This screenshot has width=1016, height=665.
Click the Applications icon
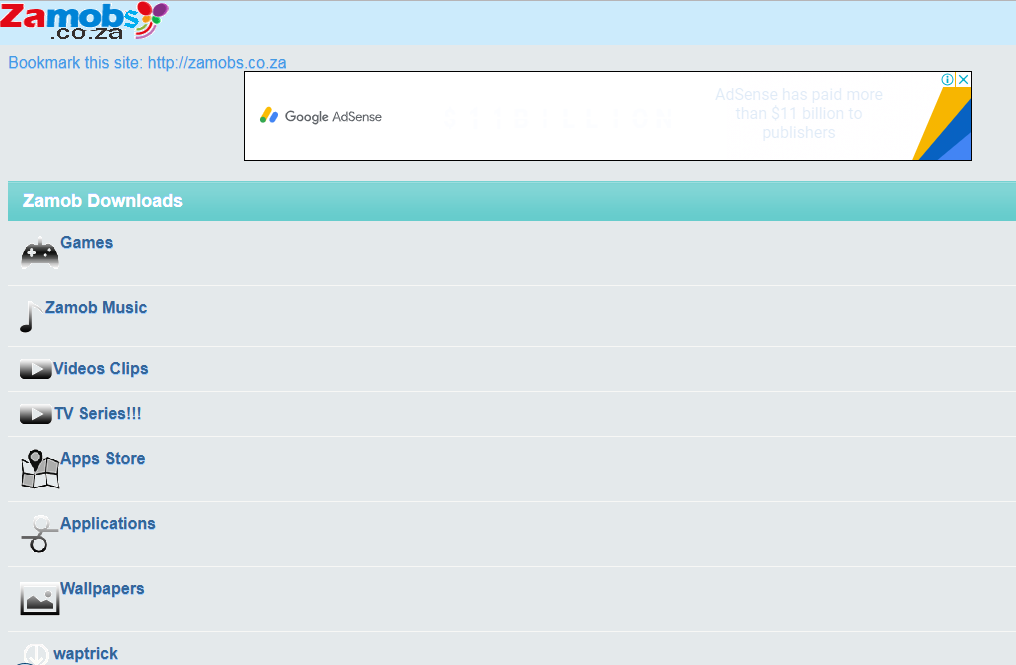(x=39, y=534)
